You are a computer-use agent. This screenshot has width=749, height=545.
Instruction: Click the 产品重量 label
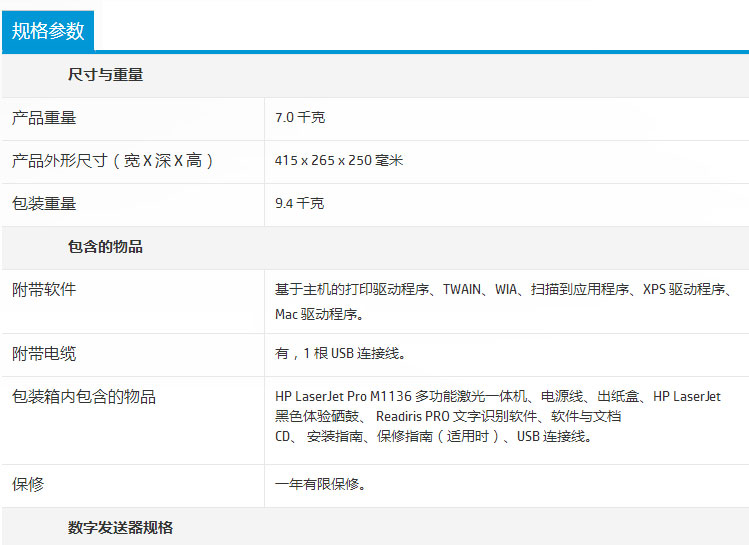point(44,118)
